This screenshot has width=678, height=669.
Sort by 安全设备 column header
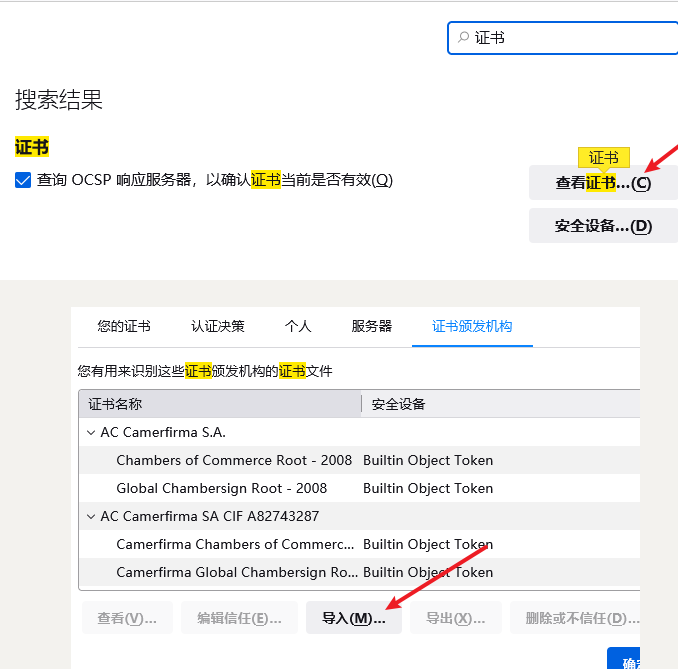pos(501,404)
